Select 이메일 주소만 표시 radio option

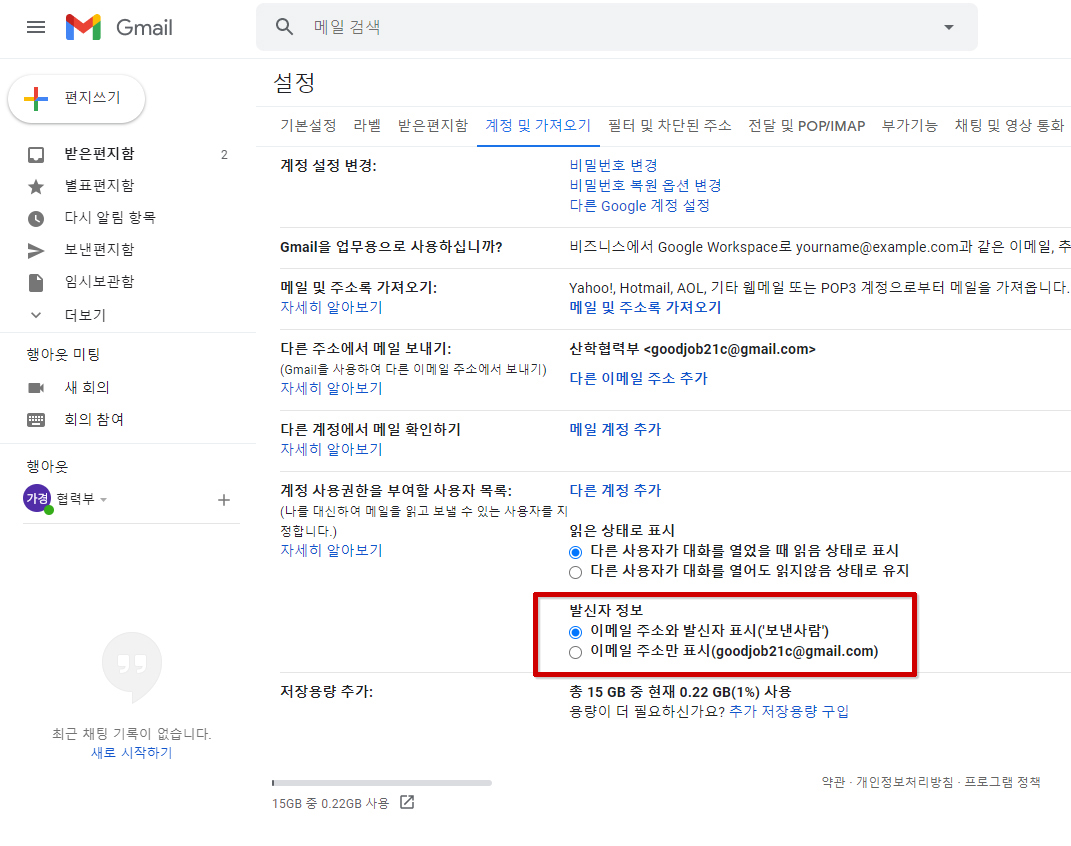(576, 653)
